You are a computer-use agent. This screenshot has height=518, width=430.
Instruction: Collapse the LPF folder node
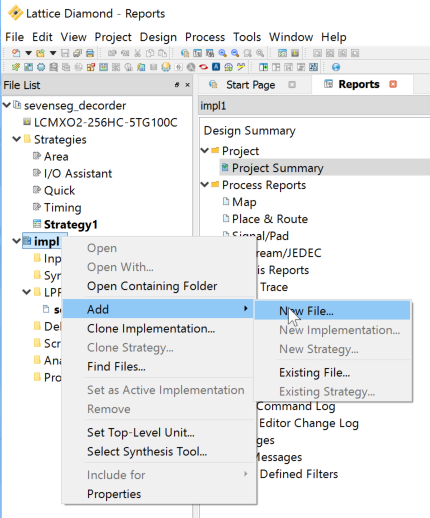click(x=26, y=292)
